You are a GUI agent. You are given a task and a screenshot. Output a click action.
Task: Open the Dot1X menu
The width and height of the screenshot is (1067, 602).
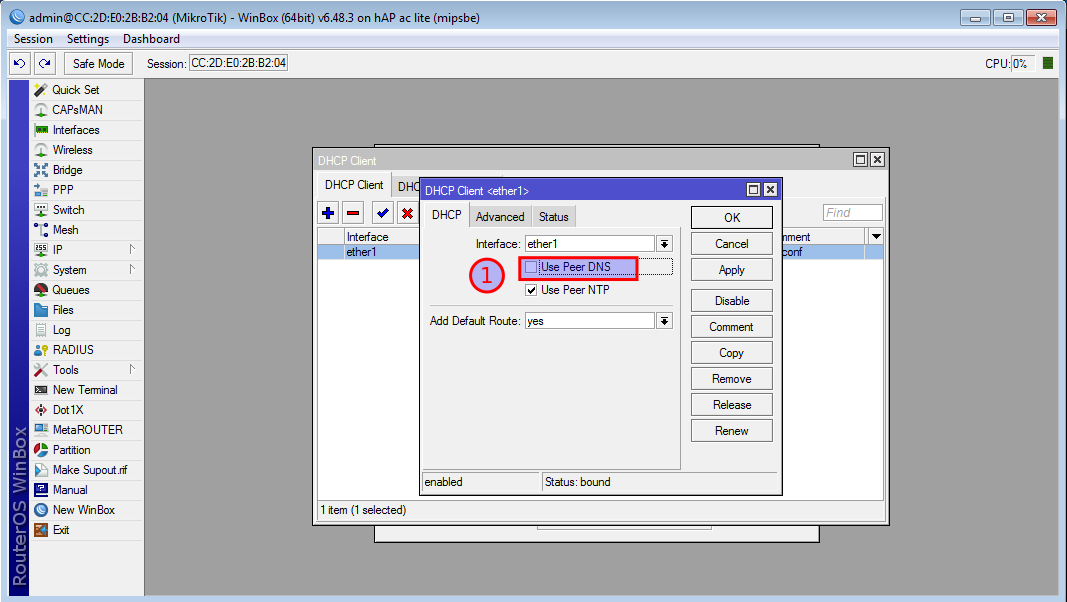(x=68, y=409)
